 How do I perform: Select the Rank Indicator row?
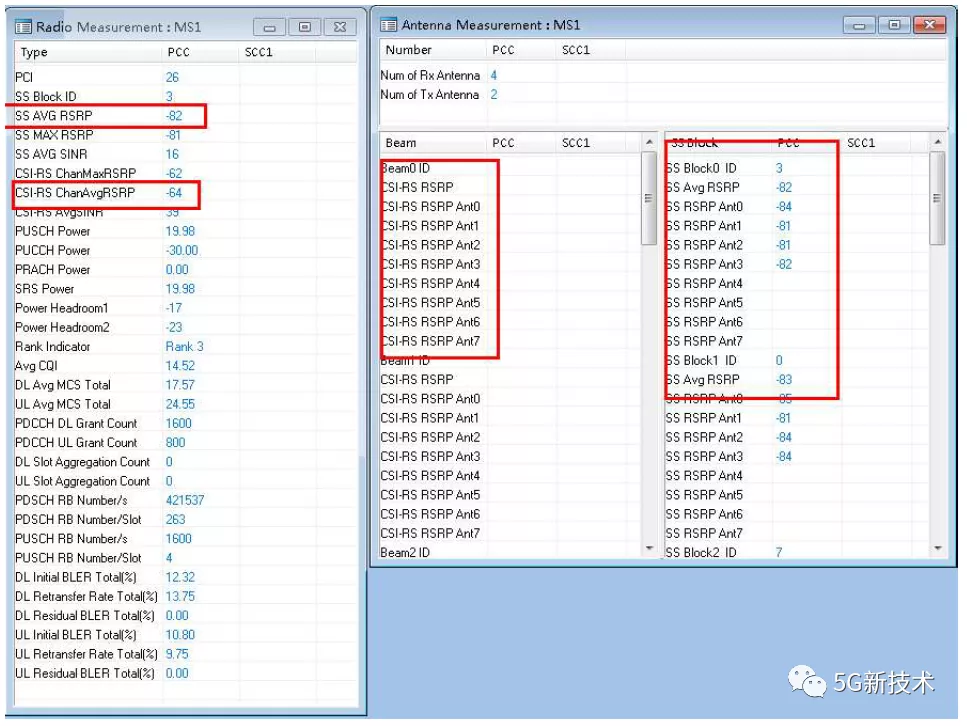(x=185, y=347)
